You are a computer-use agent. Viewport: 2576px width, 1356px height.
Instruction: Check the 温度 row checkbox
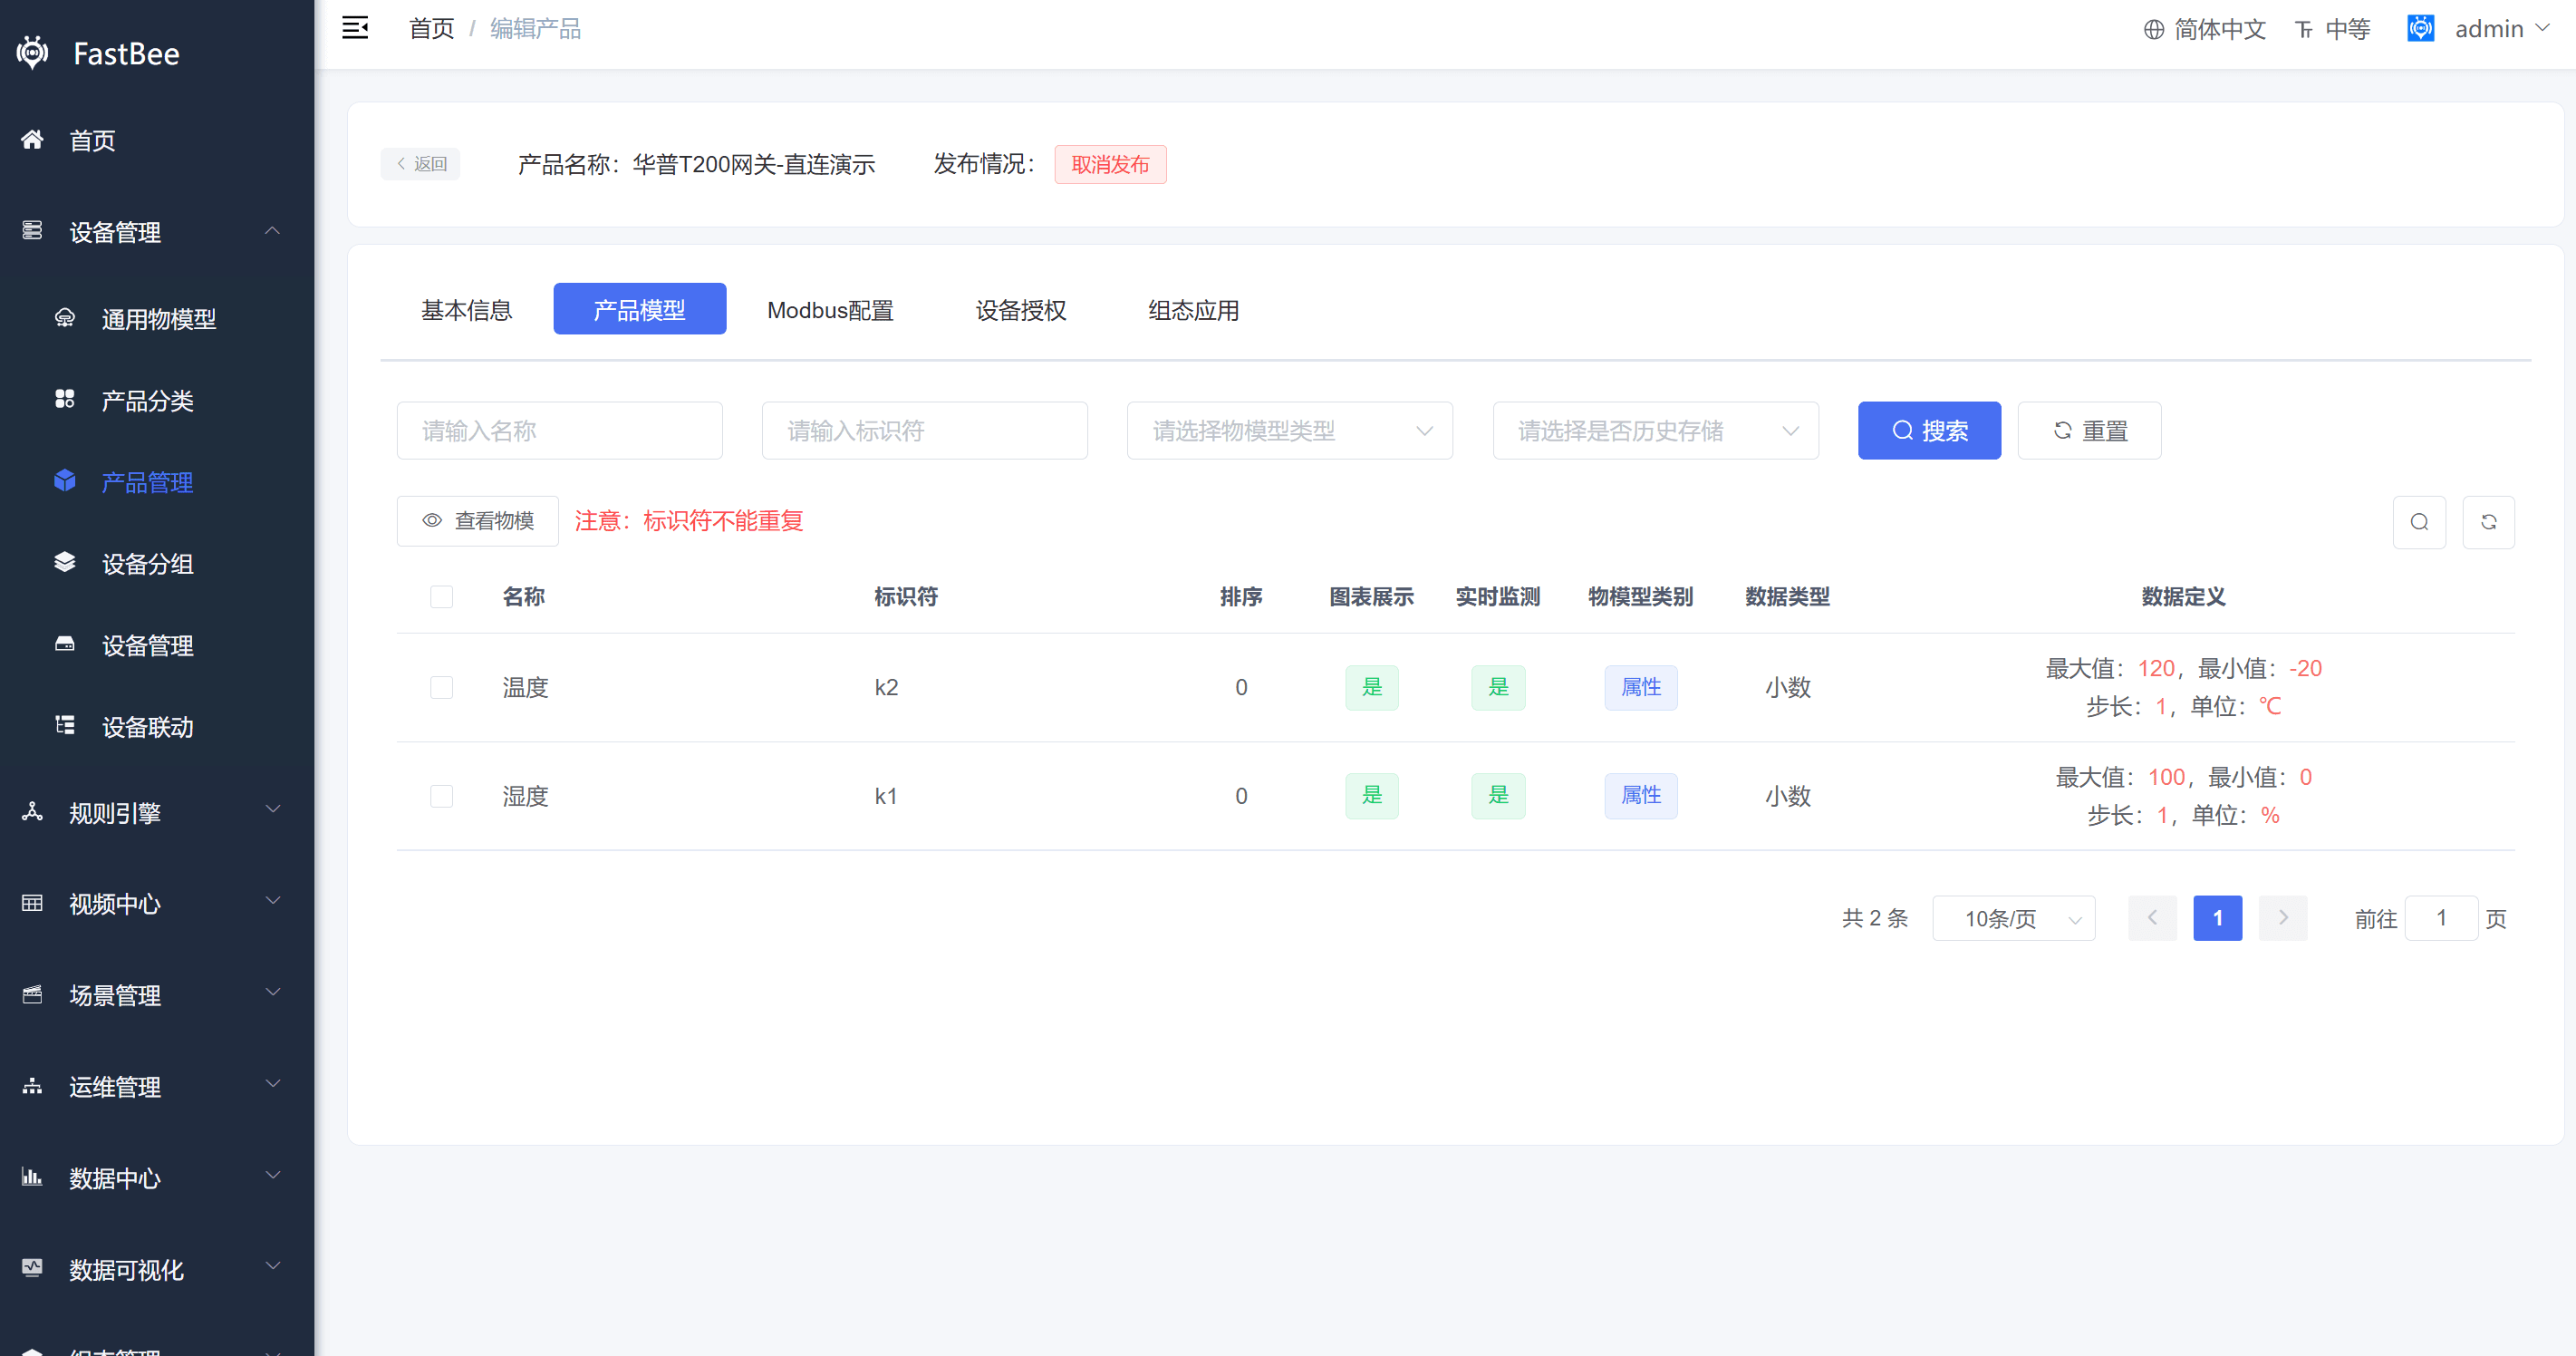pyautogui.click(x=441, y=688)
